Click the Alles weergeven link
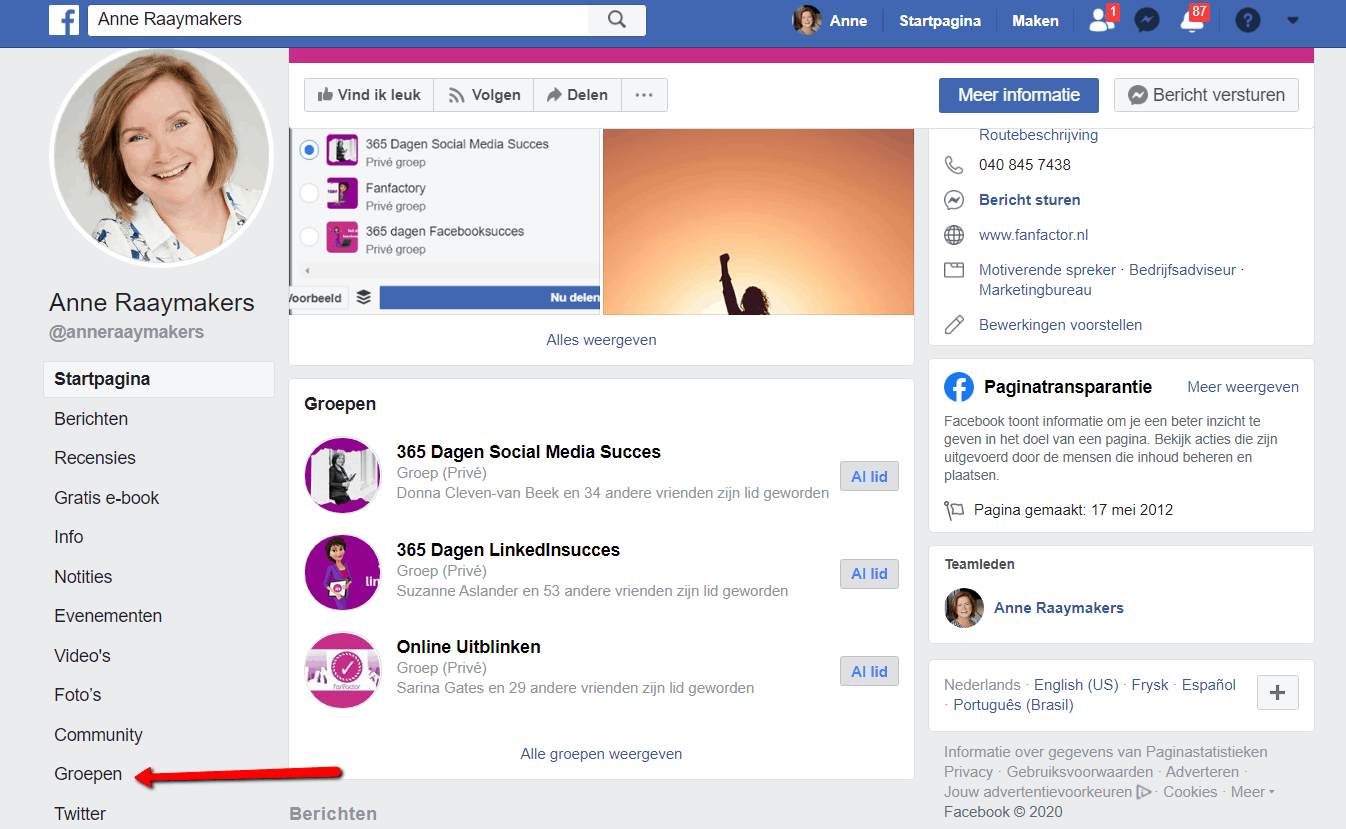The image size is (1346, 829). (601, 340)
